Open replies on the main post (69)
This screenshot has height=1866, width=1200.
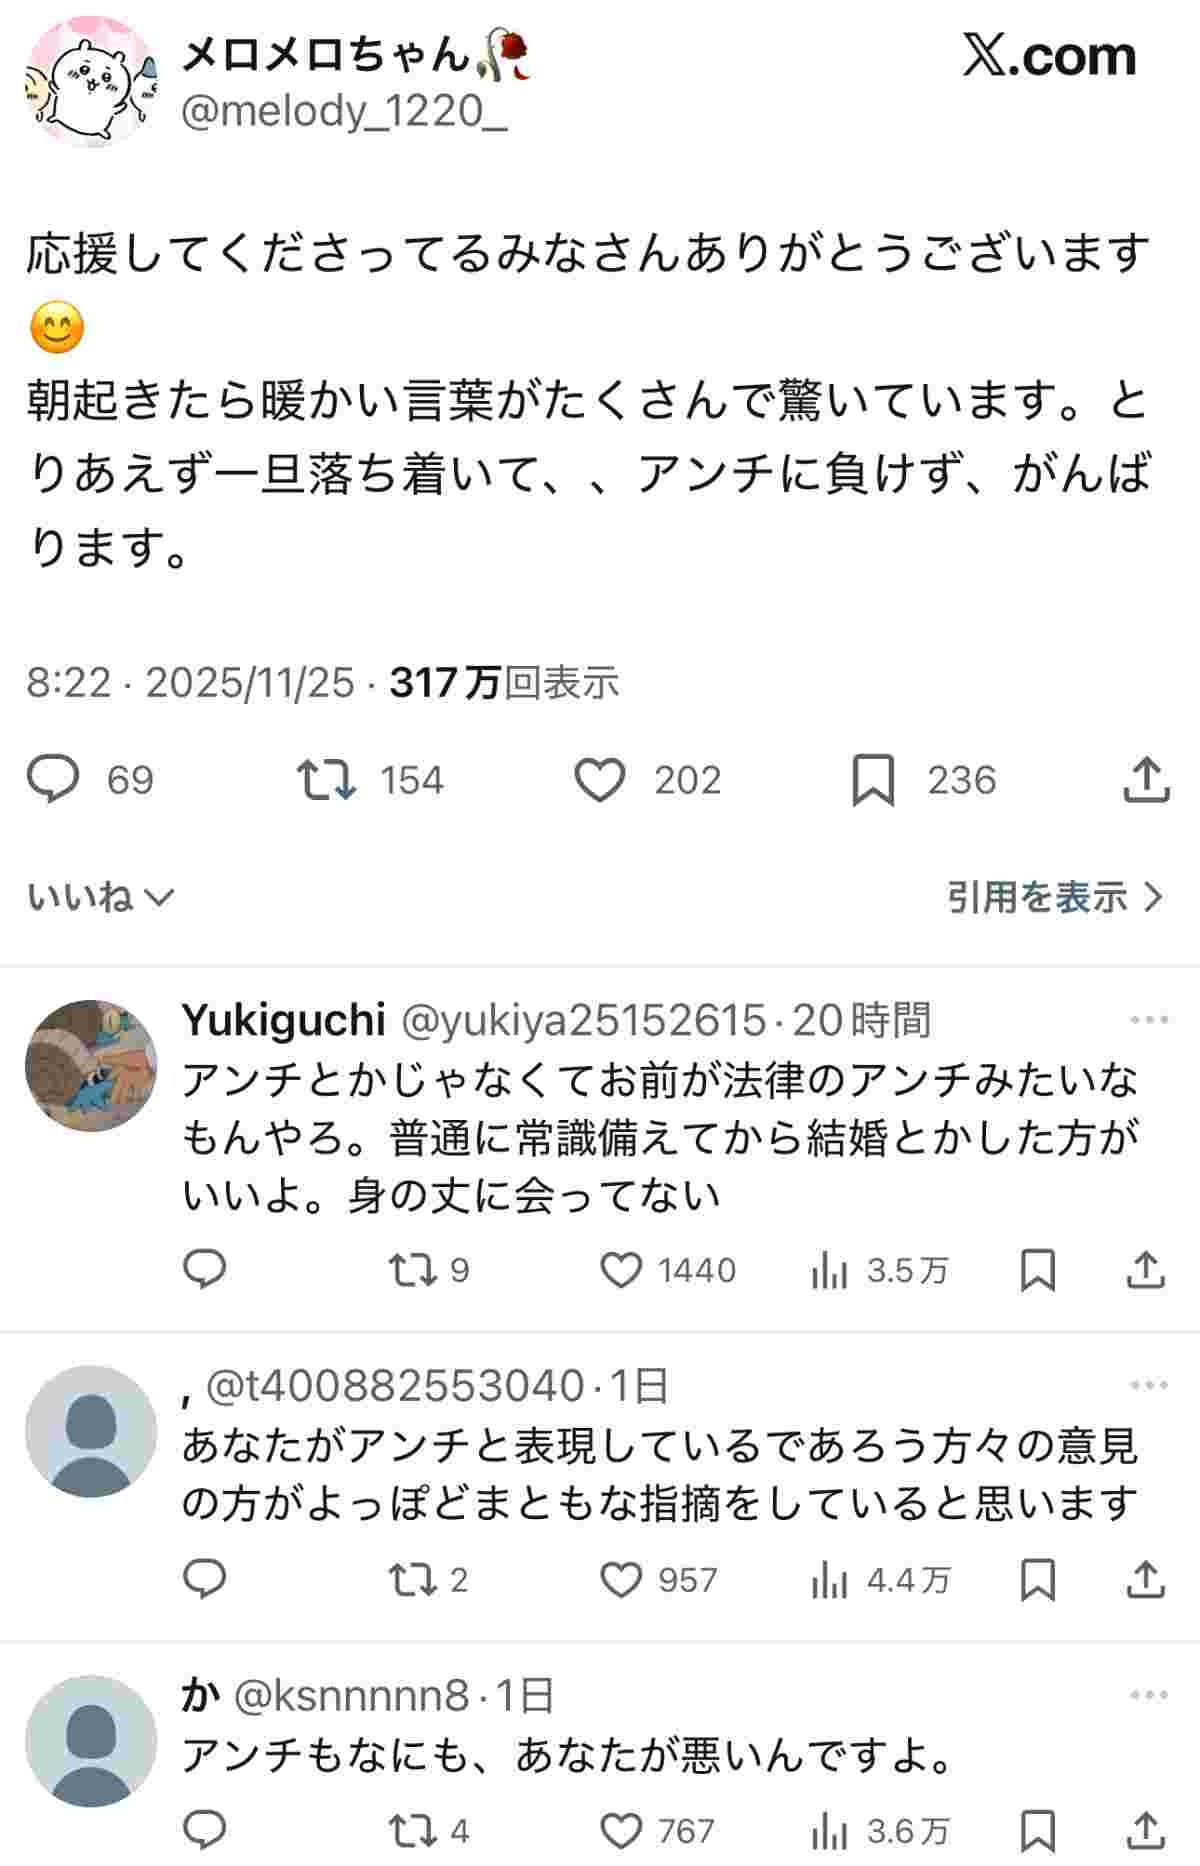[x=52, y=781]
